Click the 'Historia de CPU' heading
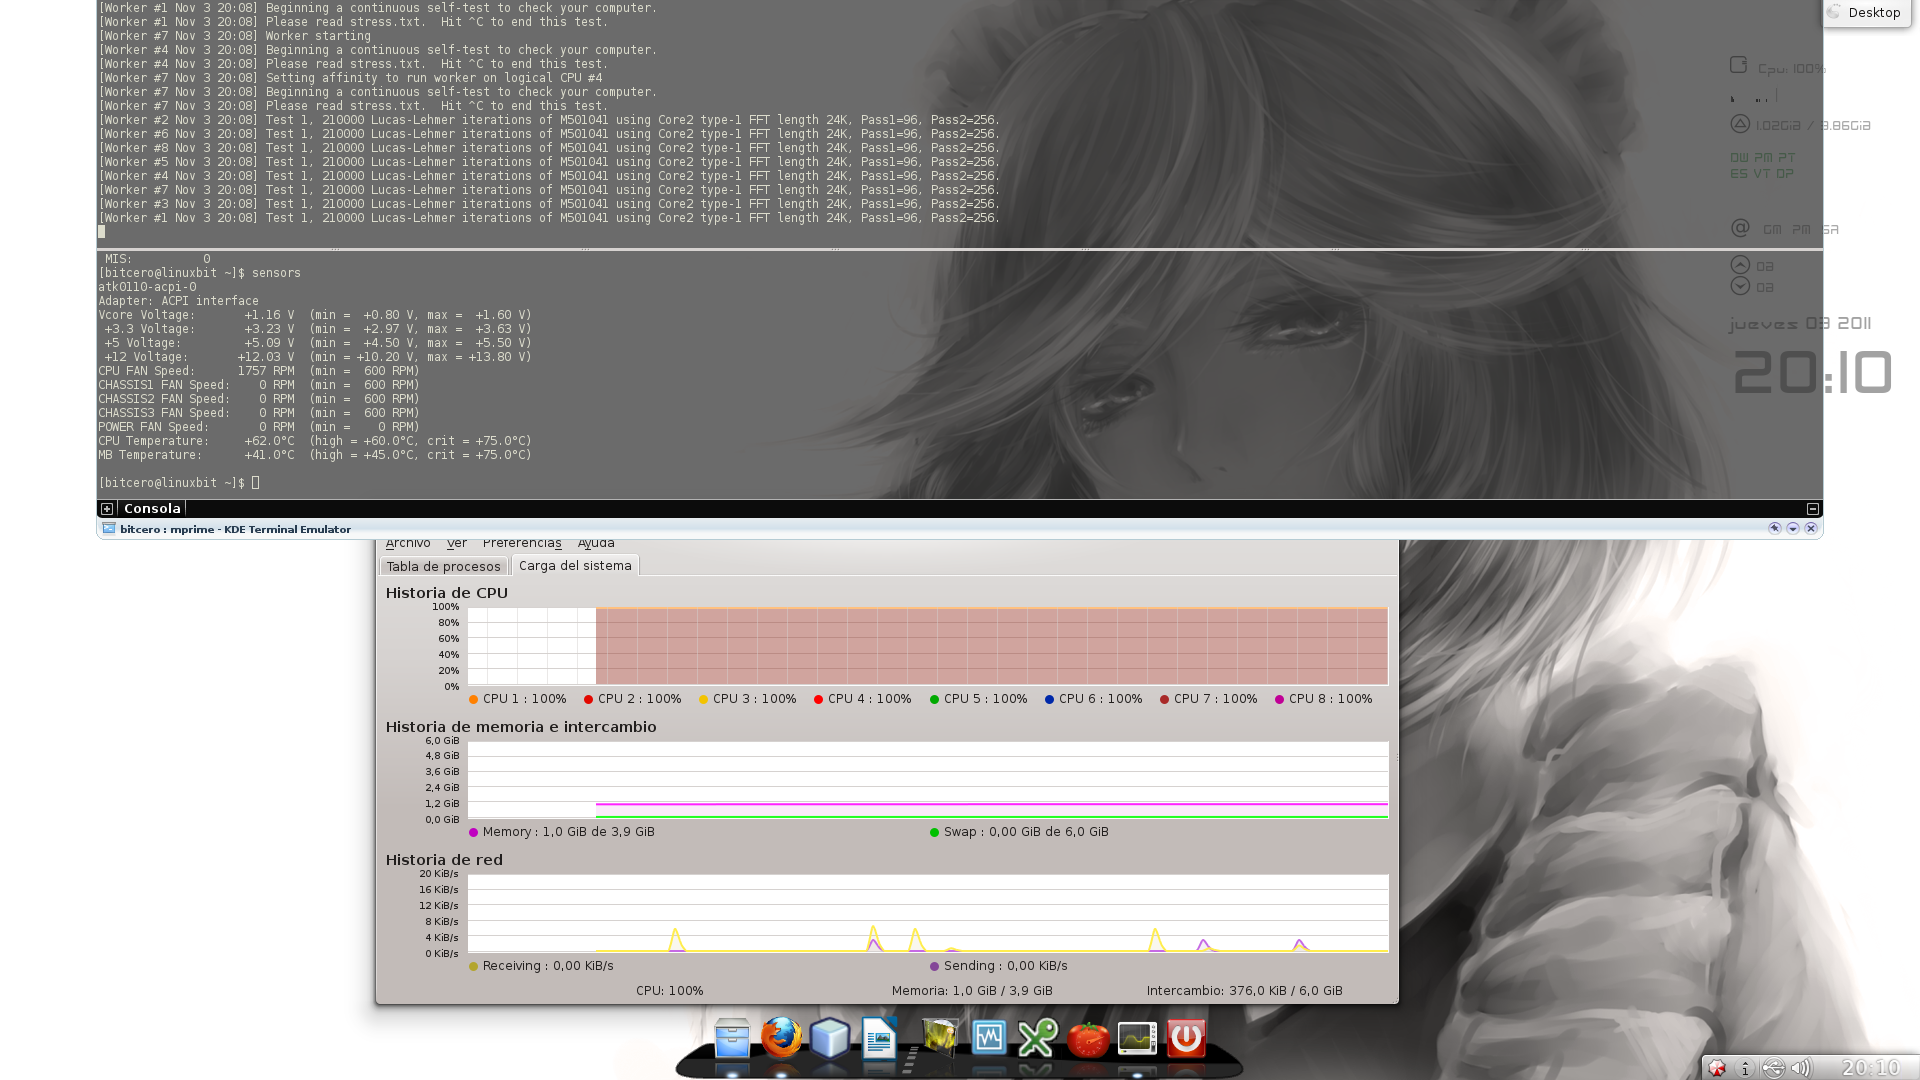The height and width of the screenshot is (1080, 1920). coord(447,593)
